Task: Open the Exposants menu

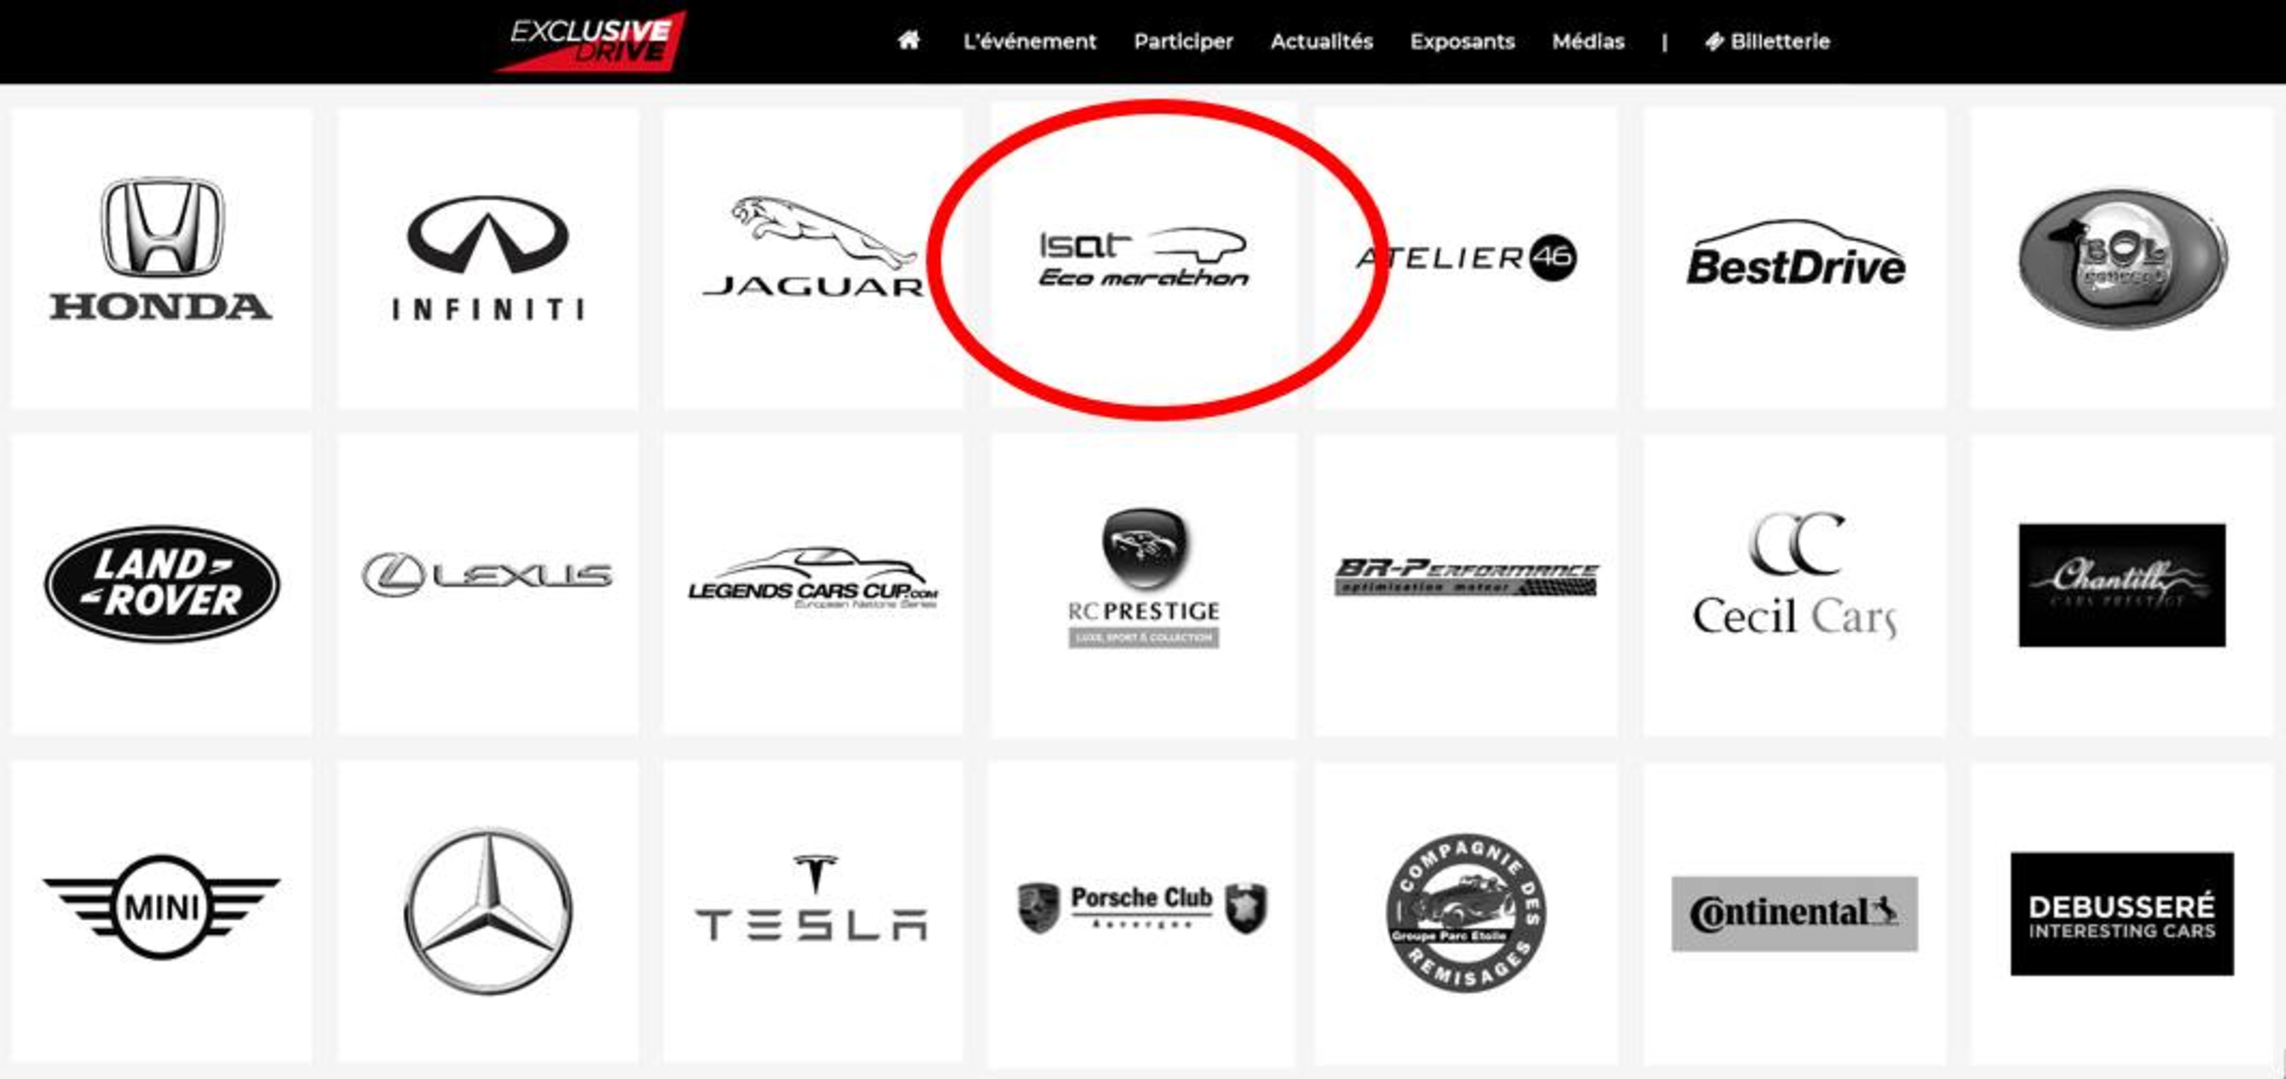Action: coord(1462,41)
